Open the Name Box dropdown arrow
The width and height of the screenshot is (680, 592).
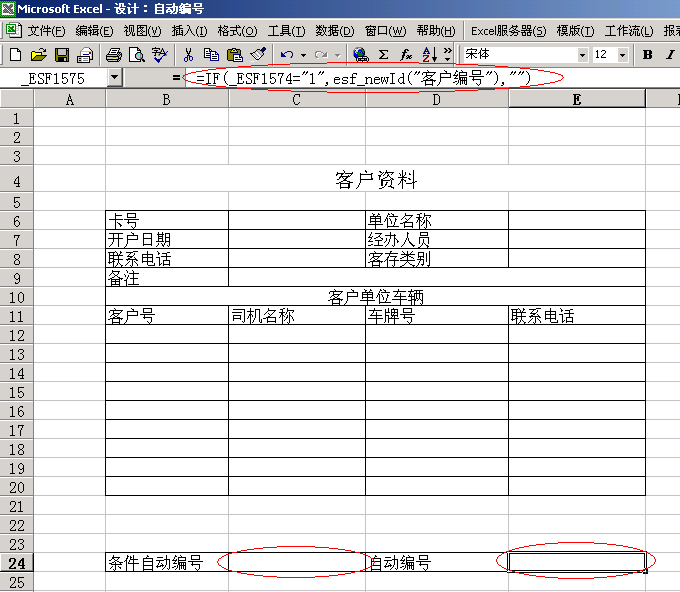pyautogui.click(x=114, y=78)
